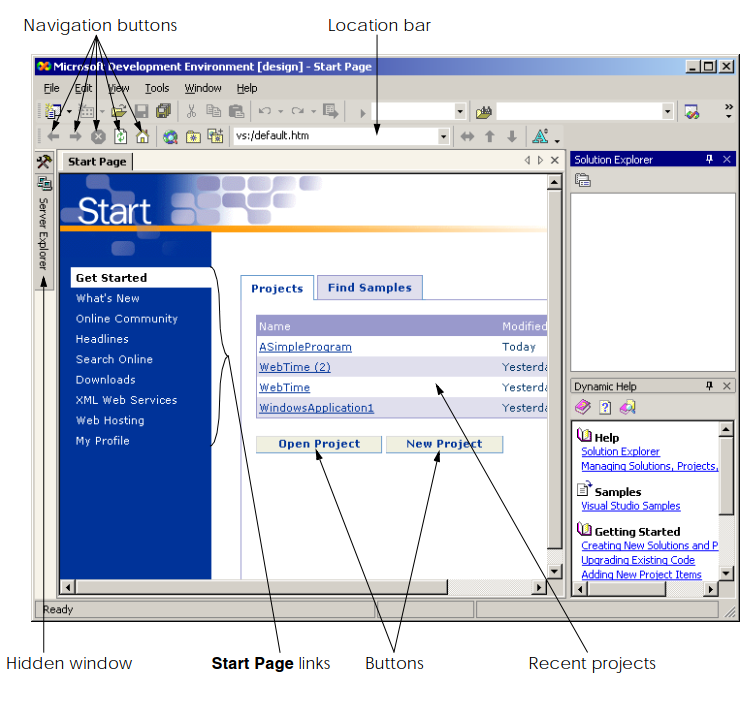The width and height of the screenshot is (752, 706).
Task: Open the ASimpleProgram recent project link
Action: [x=305, y=347]
